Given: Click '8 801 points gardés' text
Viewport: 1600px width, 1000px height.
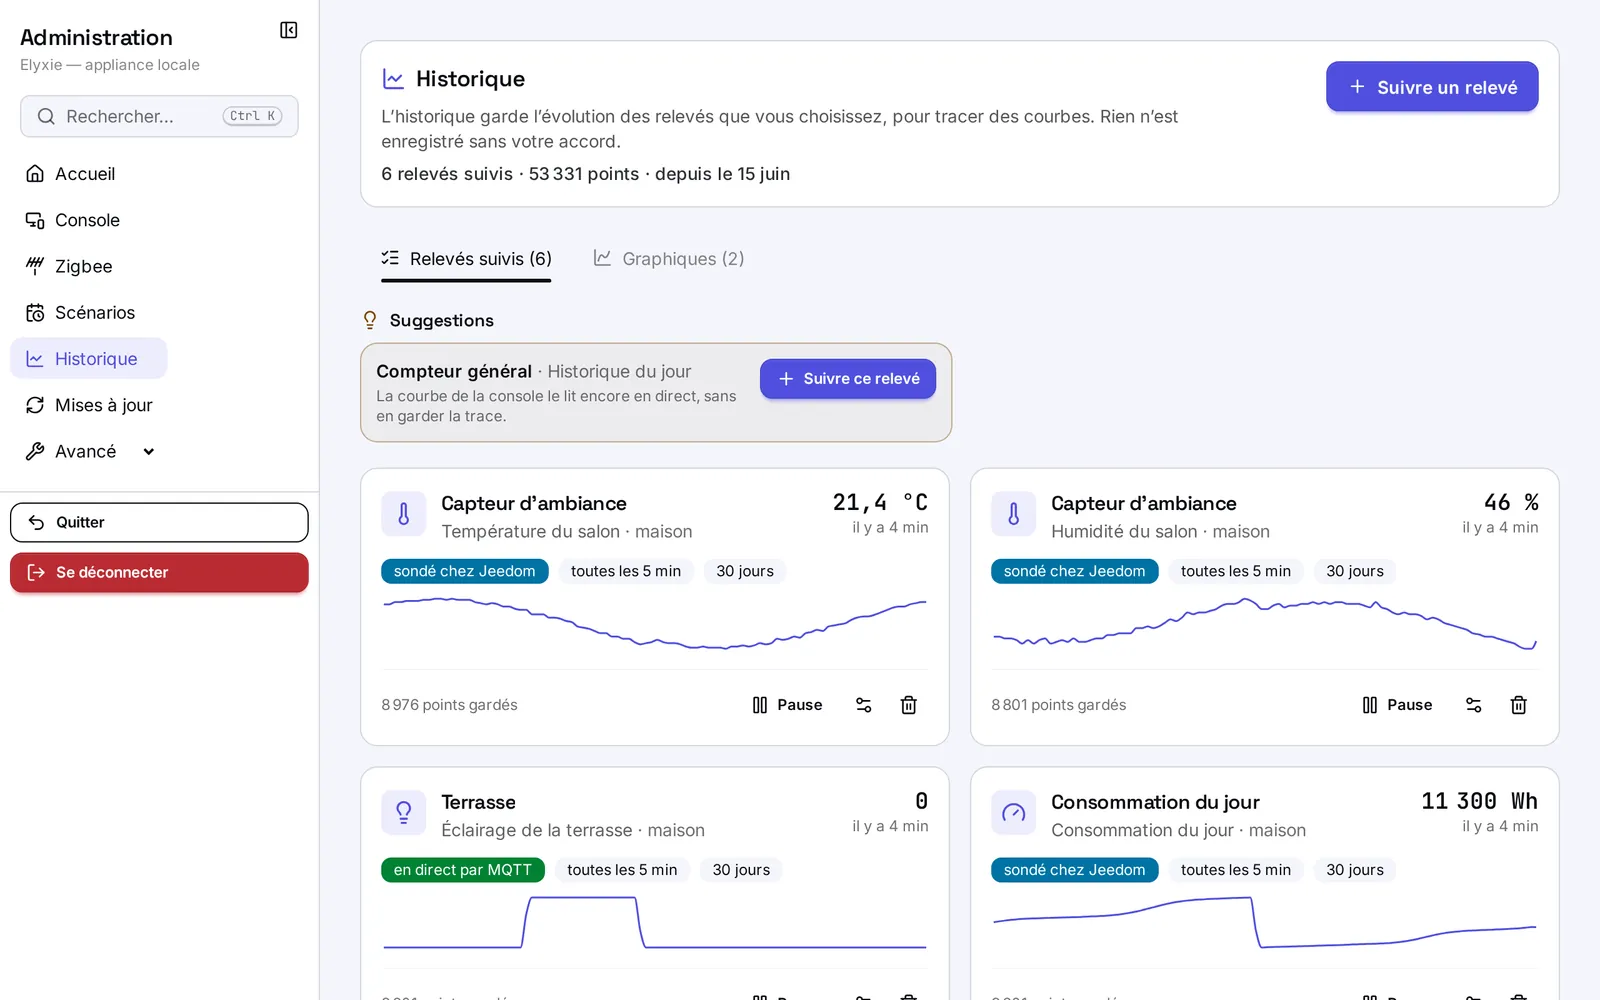Looking at the screenshot, I should coord(1059,705).
